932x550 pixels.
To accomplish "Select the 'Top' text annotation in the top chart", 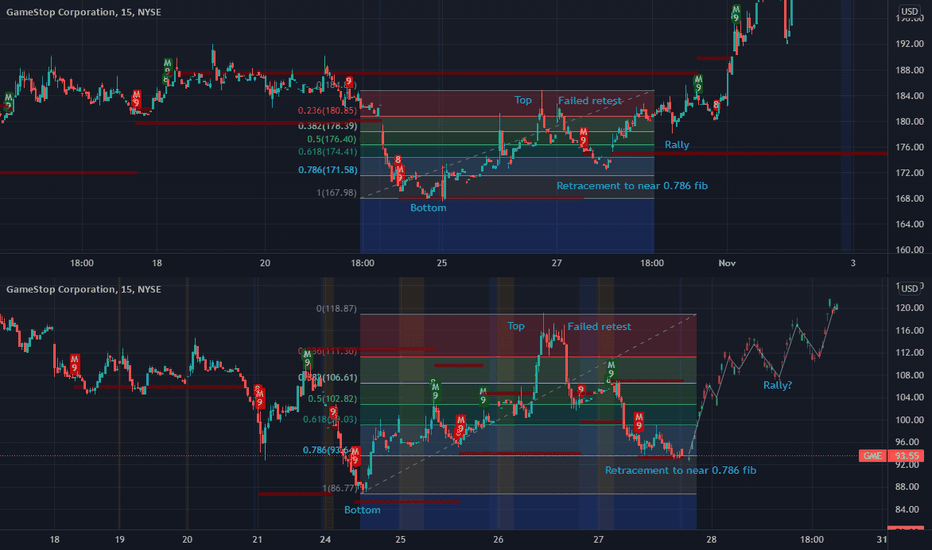I will tap(523, 100).
